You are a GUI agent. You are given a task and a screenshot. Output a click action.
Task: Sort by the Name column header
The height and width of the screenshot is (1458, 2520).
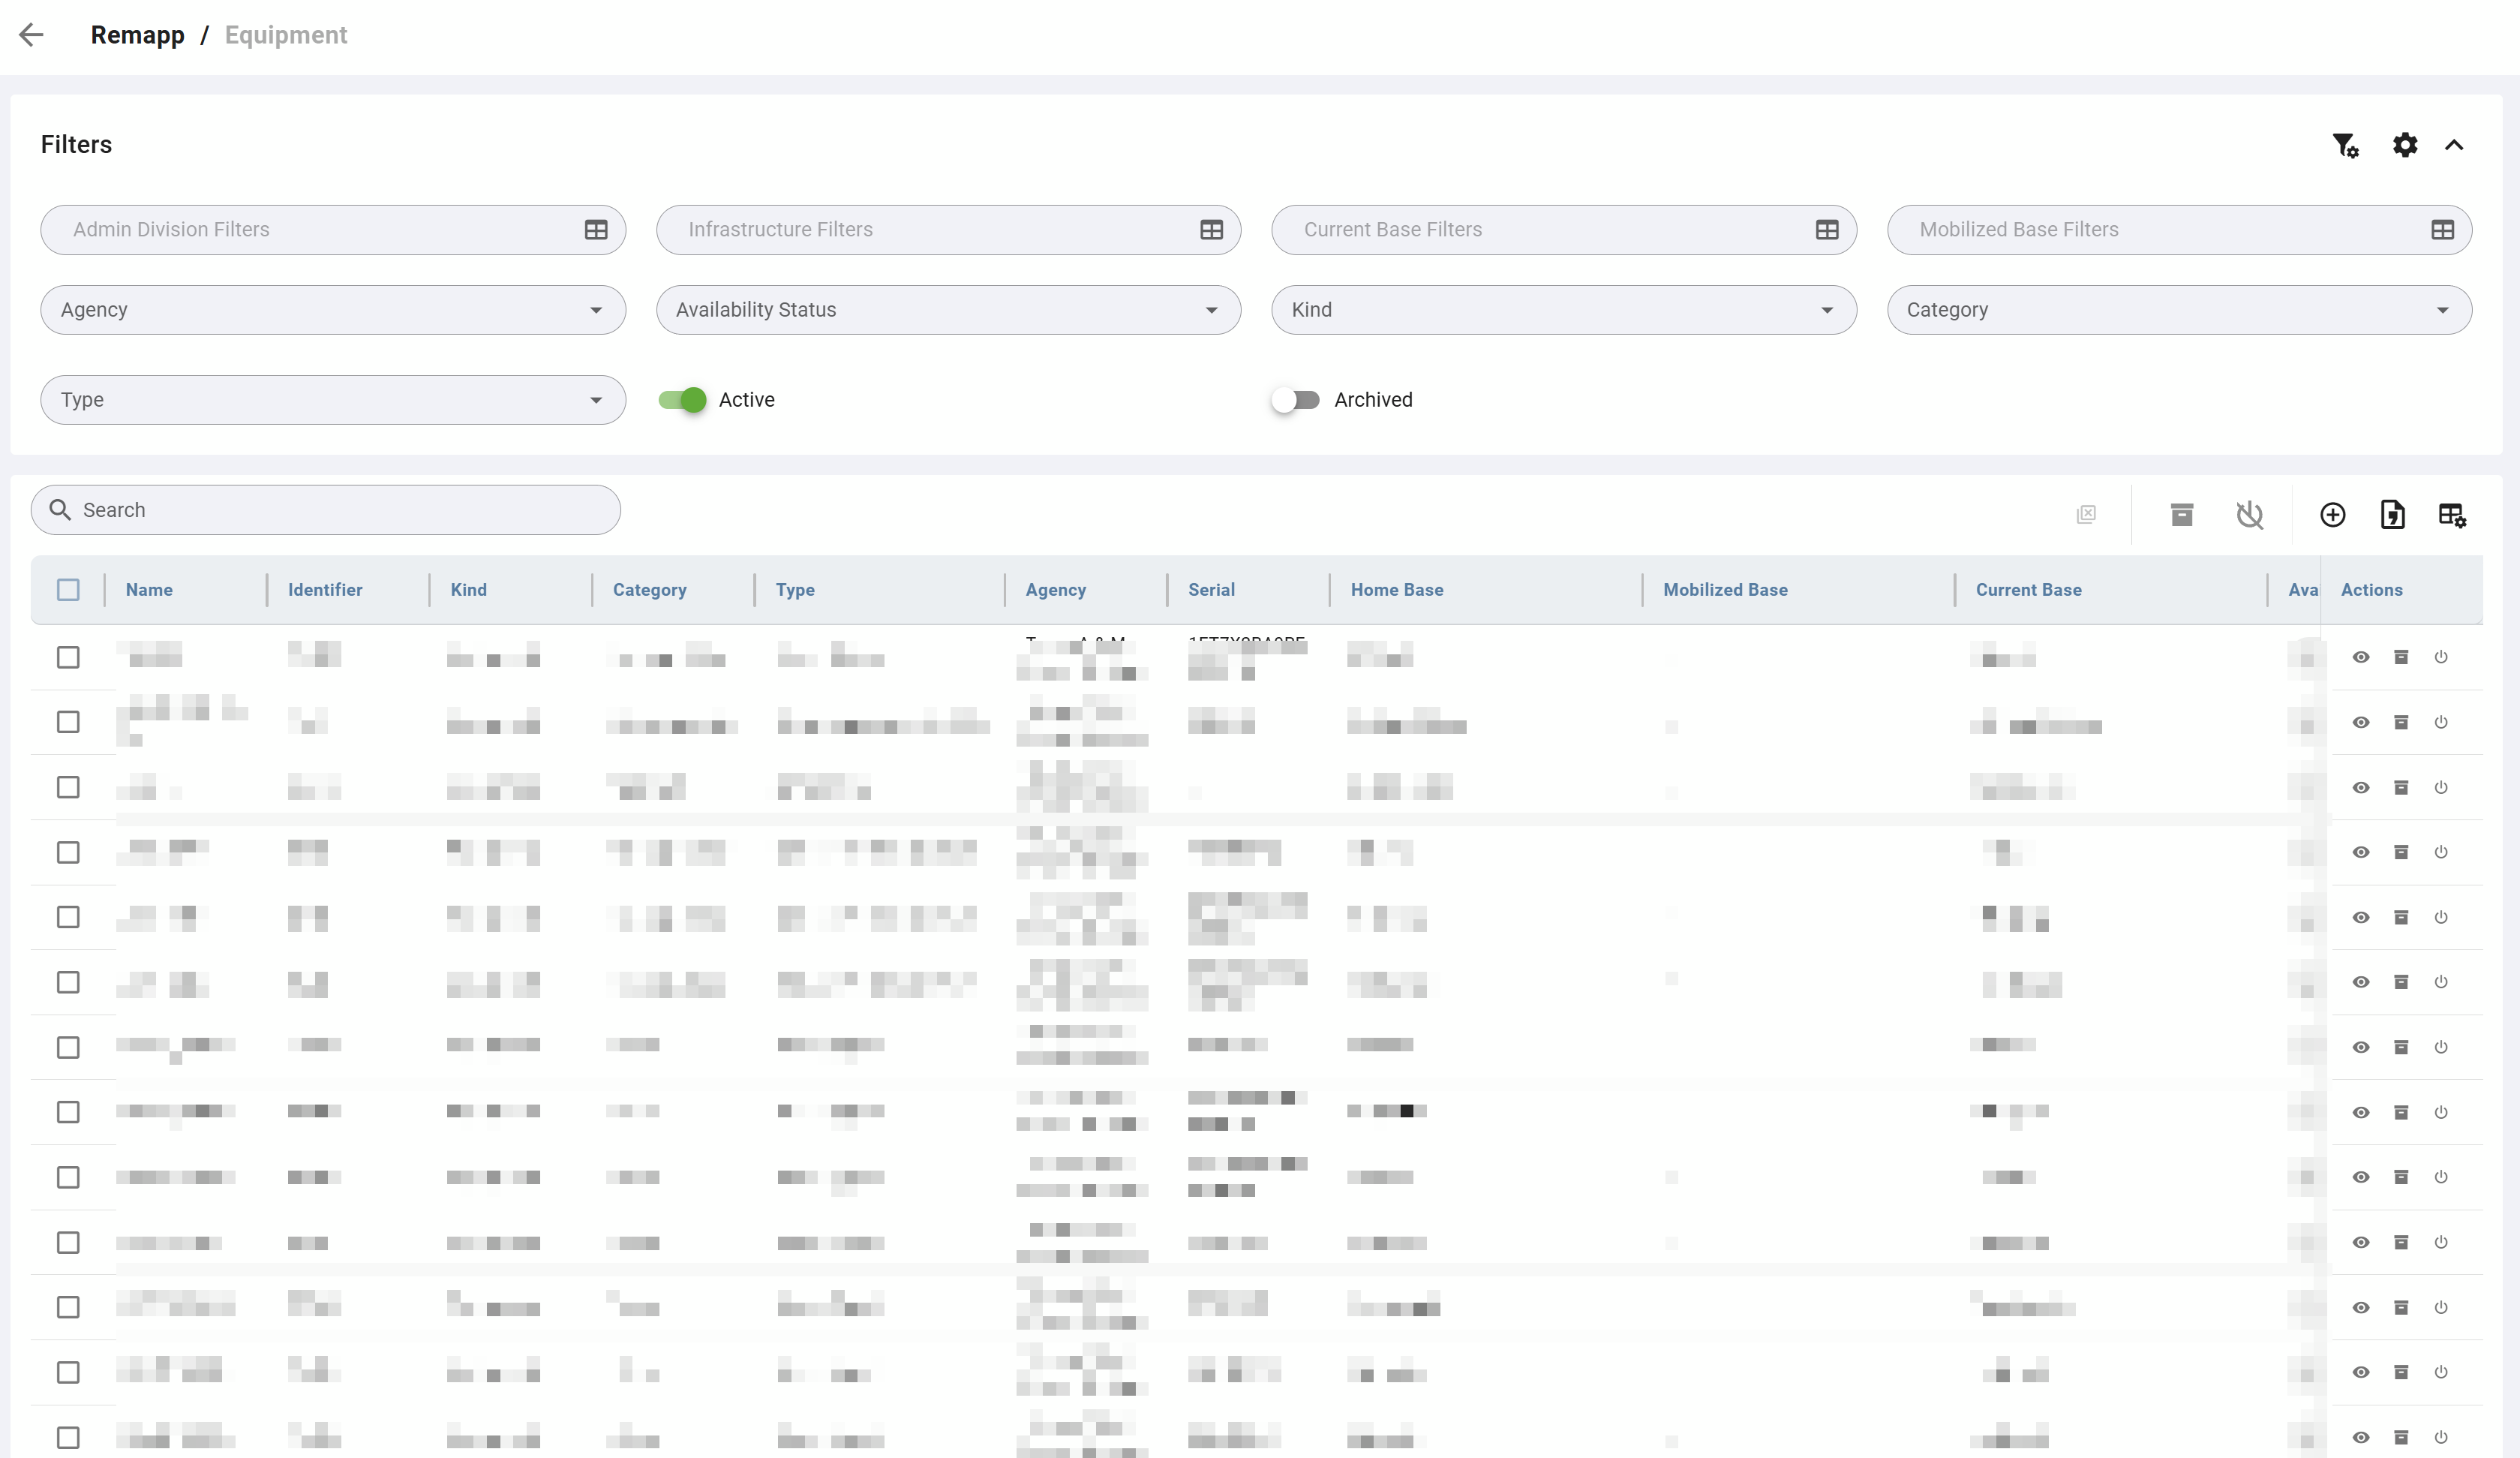[149, 590]
